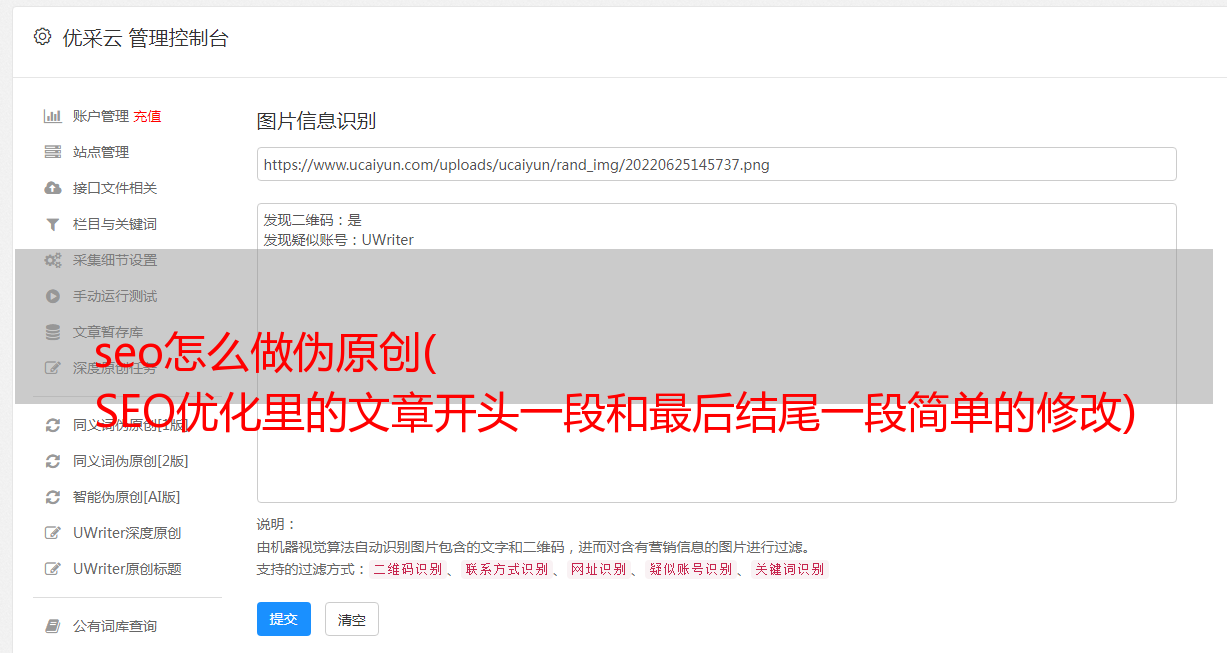Open 账户管理 in the sidebar

(x=101, y=116)
